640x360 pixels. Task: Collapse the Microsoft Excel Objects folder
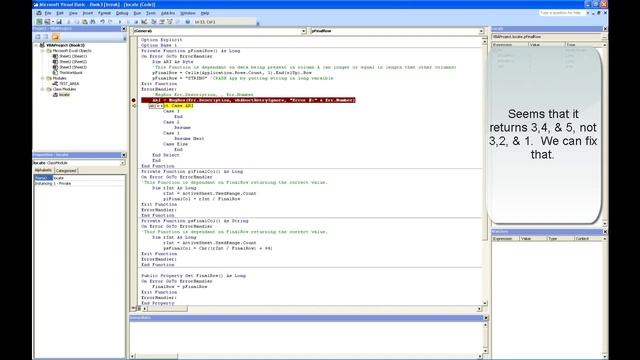[x=42, y=51]
